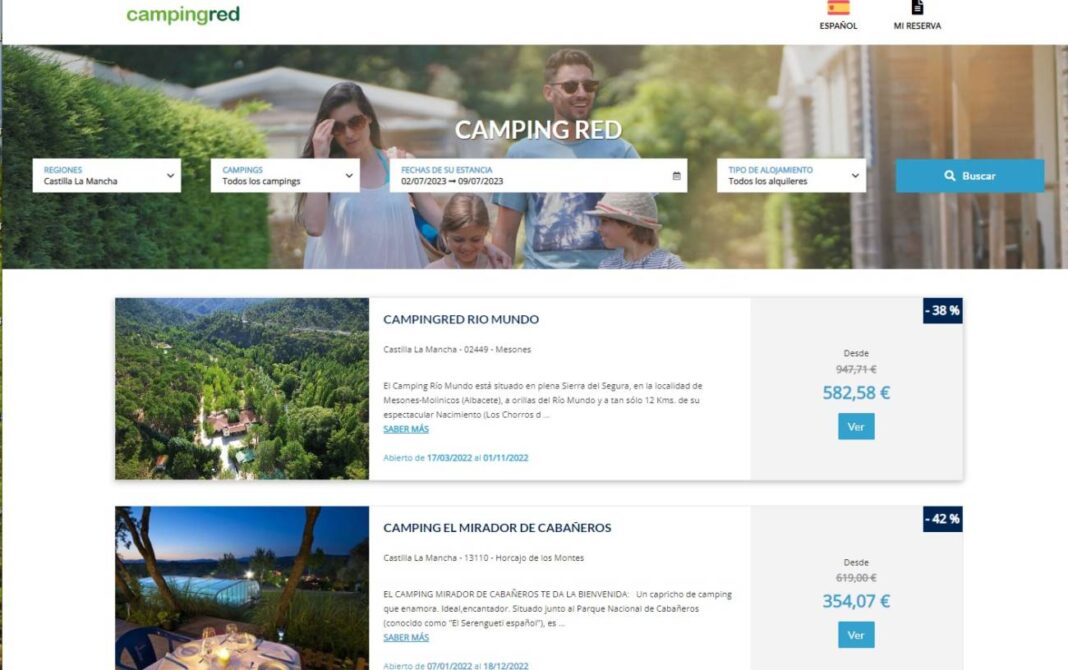Click the Fechas de su estancia field

(x=538, y=176)
